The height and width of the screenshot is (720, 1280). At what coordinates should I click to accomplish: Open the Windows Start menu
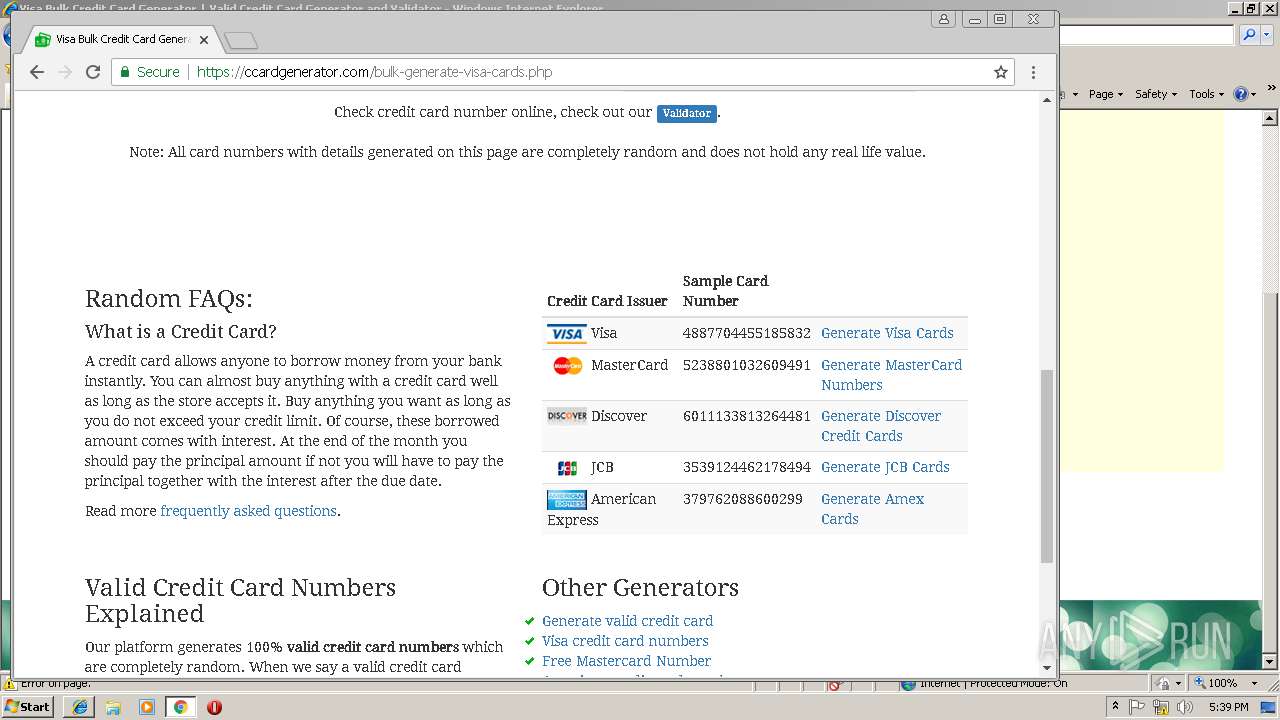click(28, 707)
